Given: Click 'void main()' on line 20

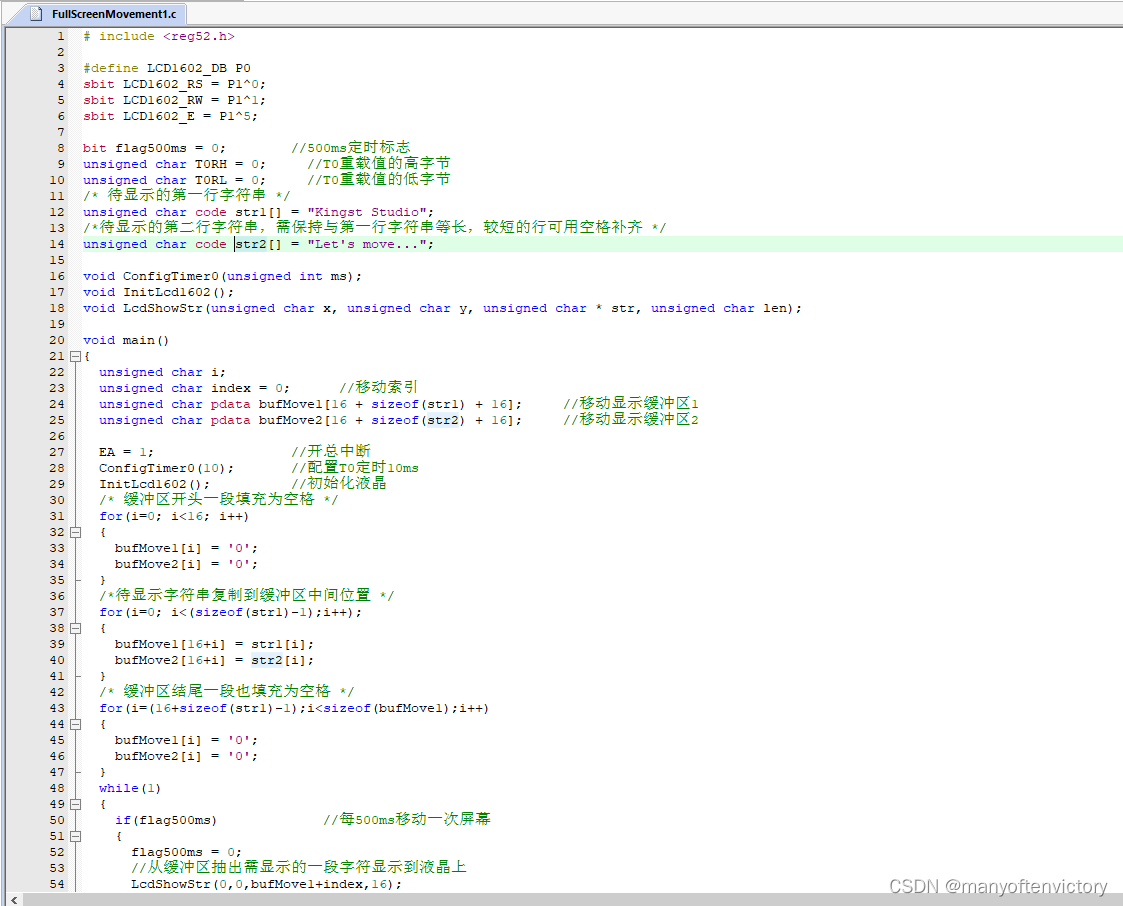Looking at the screenshot, I should 126,340.
